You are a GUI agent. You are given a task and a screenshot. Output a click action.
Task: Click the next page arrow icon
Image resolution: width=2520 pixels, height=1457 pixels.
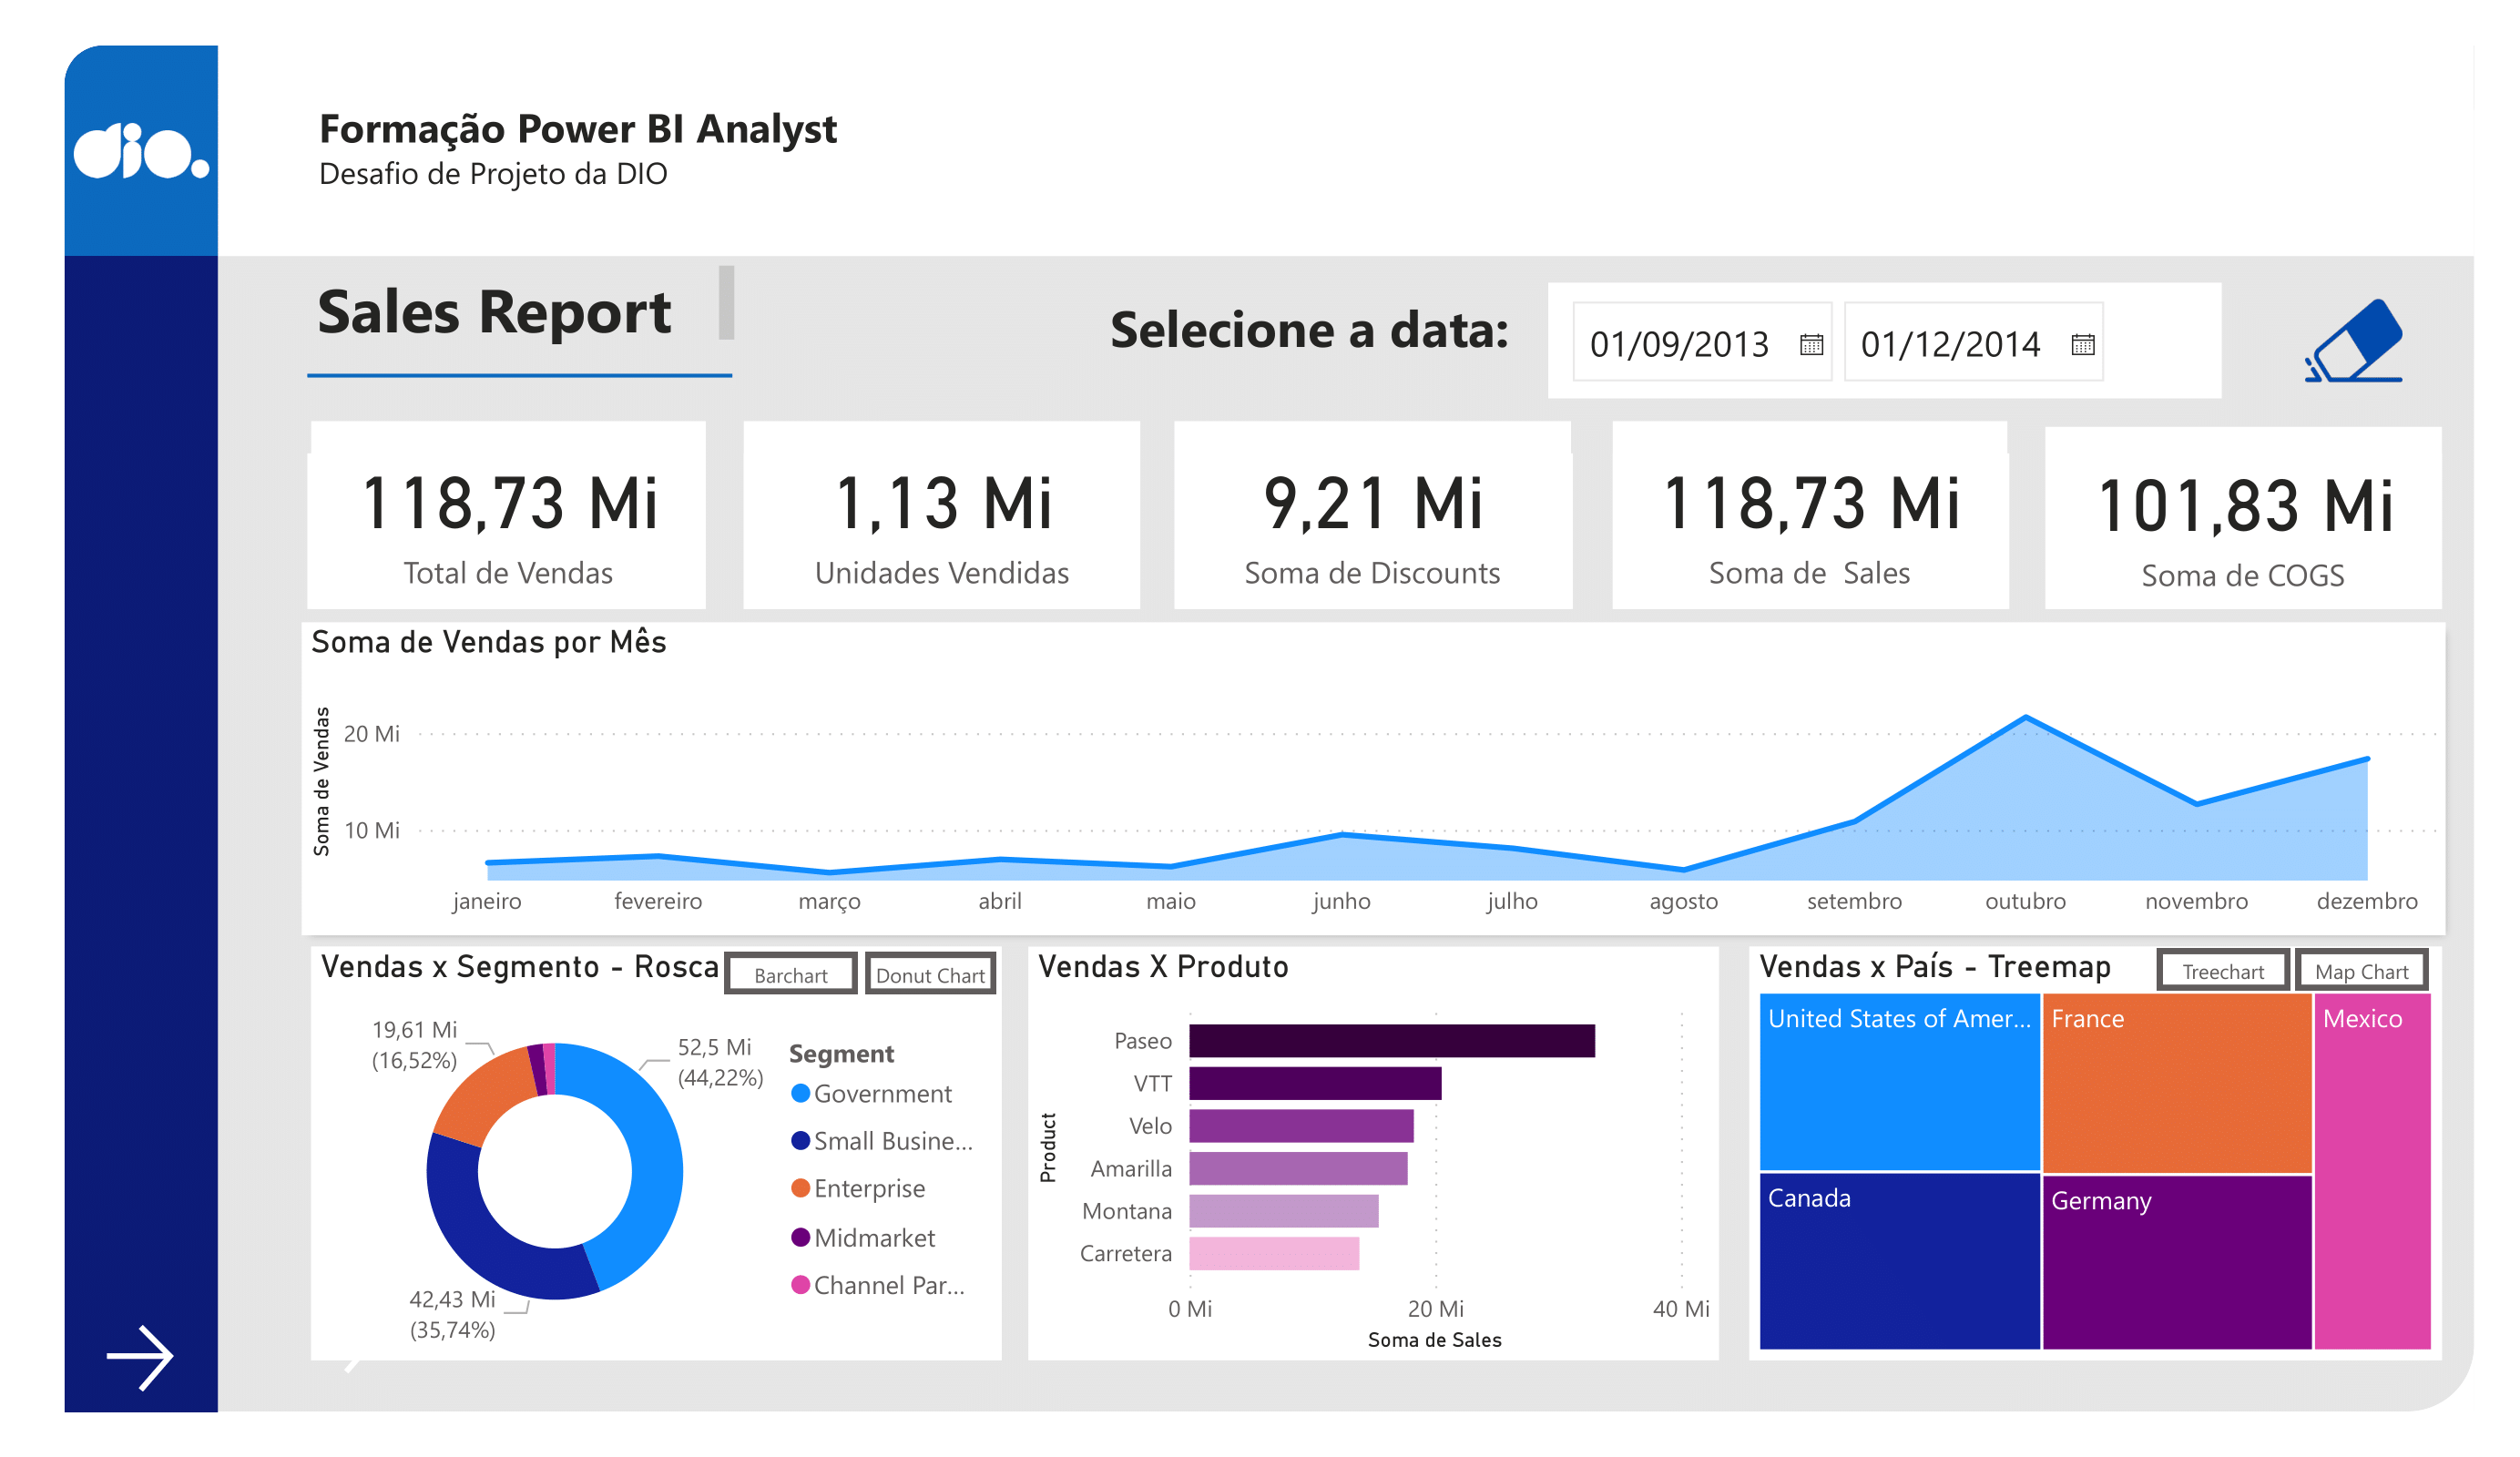tap(140, 1357)
